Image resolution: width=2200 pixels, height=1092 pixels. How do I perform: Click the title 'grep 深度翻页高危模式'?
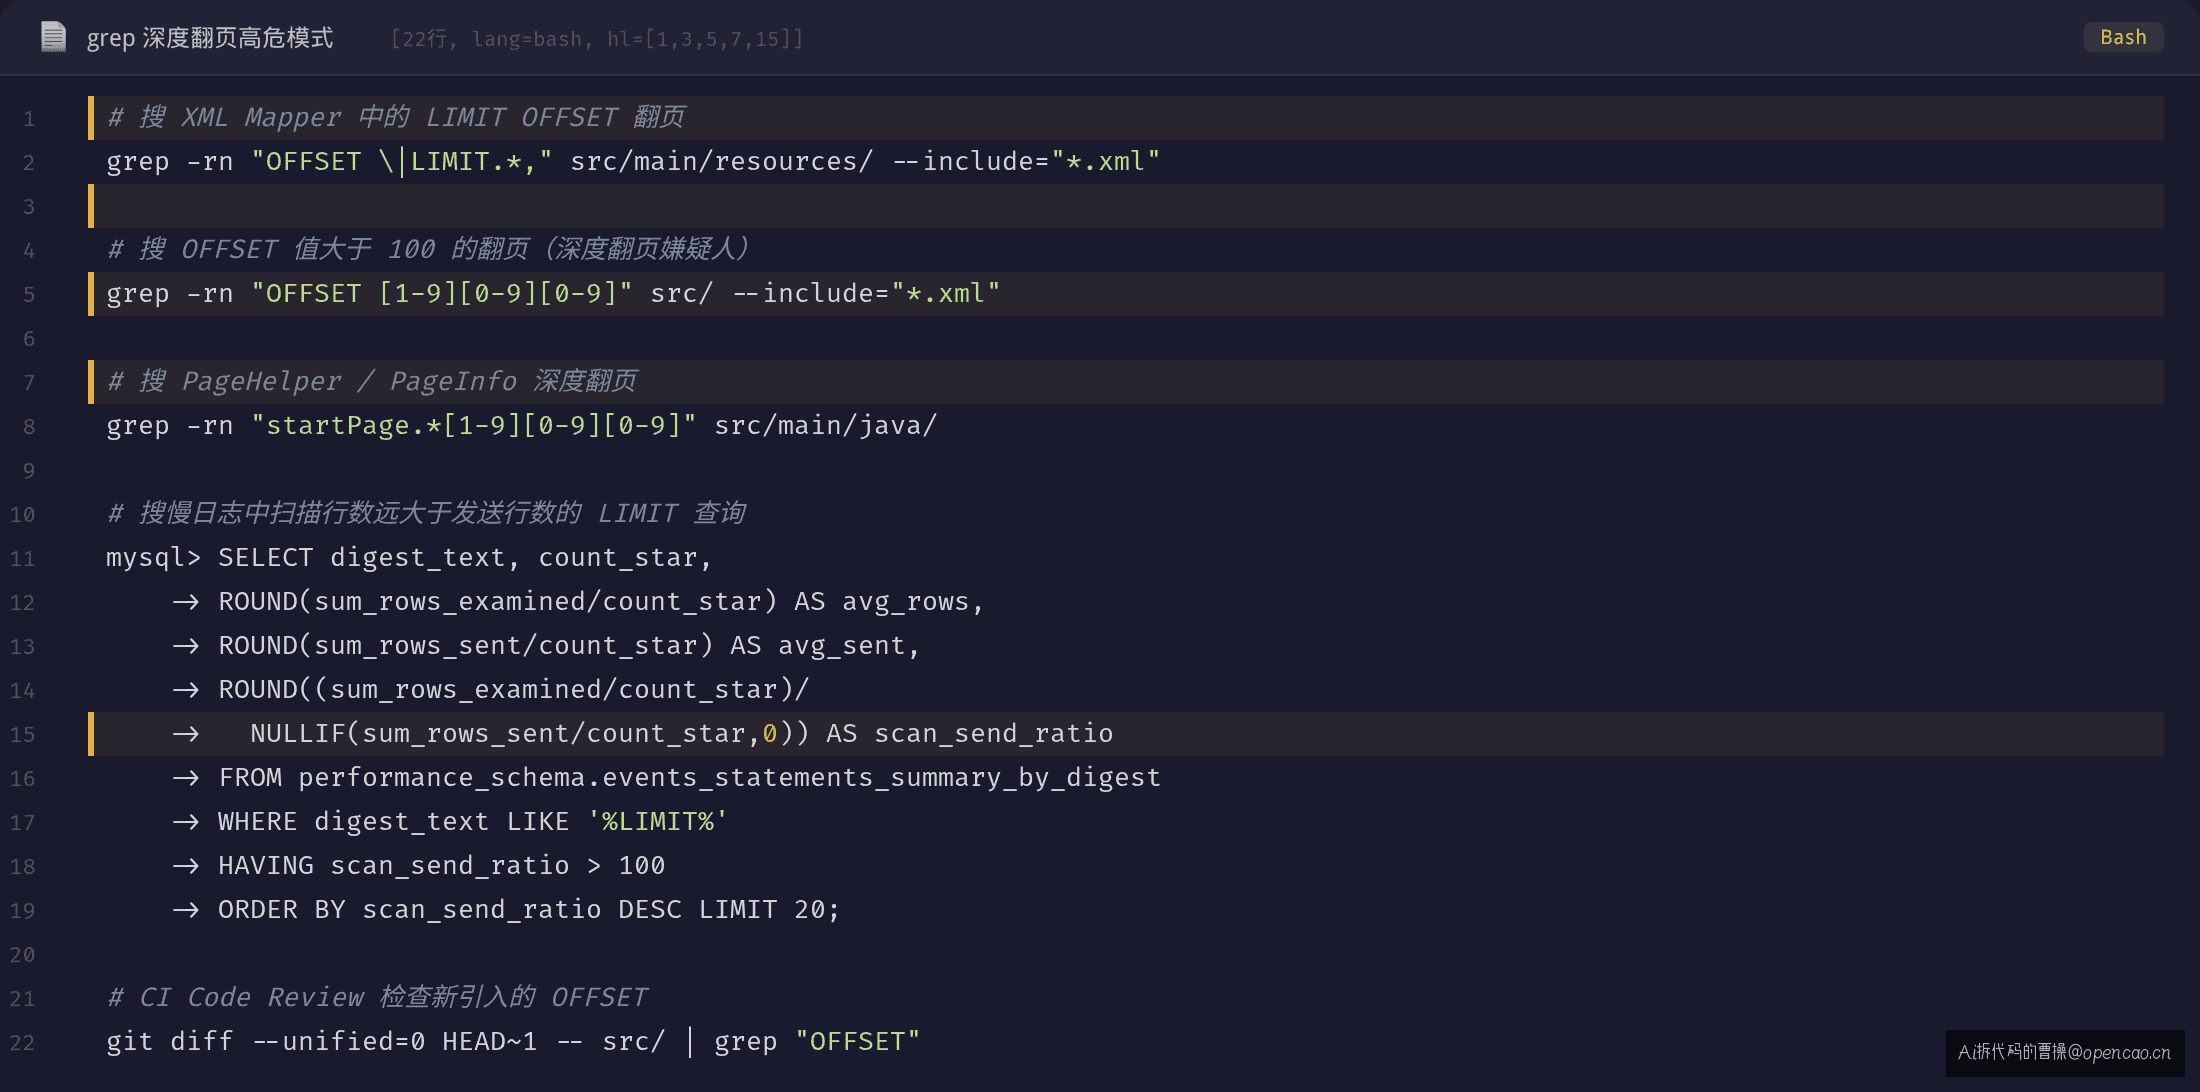click(x=210, y=38)
